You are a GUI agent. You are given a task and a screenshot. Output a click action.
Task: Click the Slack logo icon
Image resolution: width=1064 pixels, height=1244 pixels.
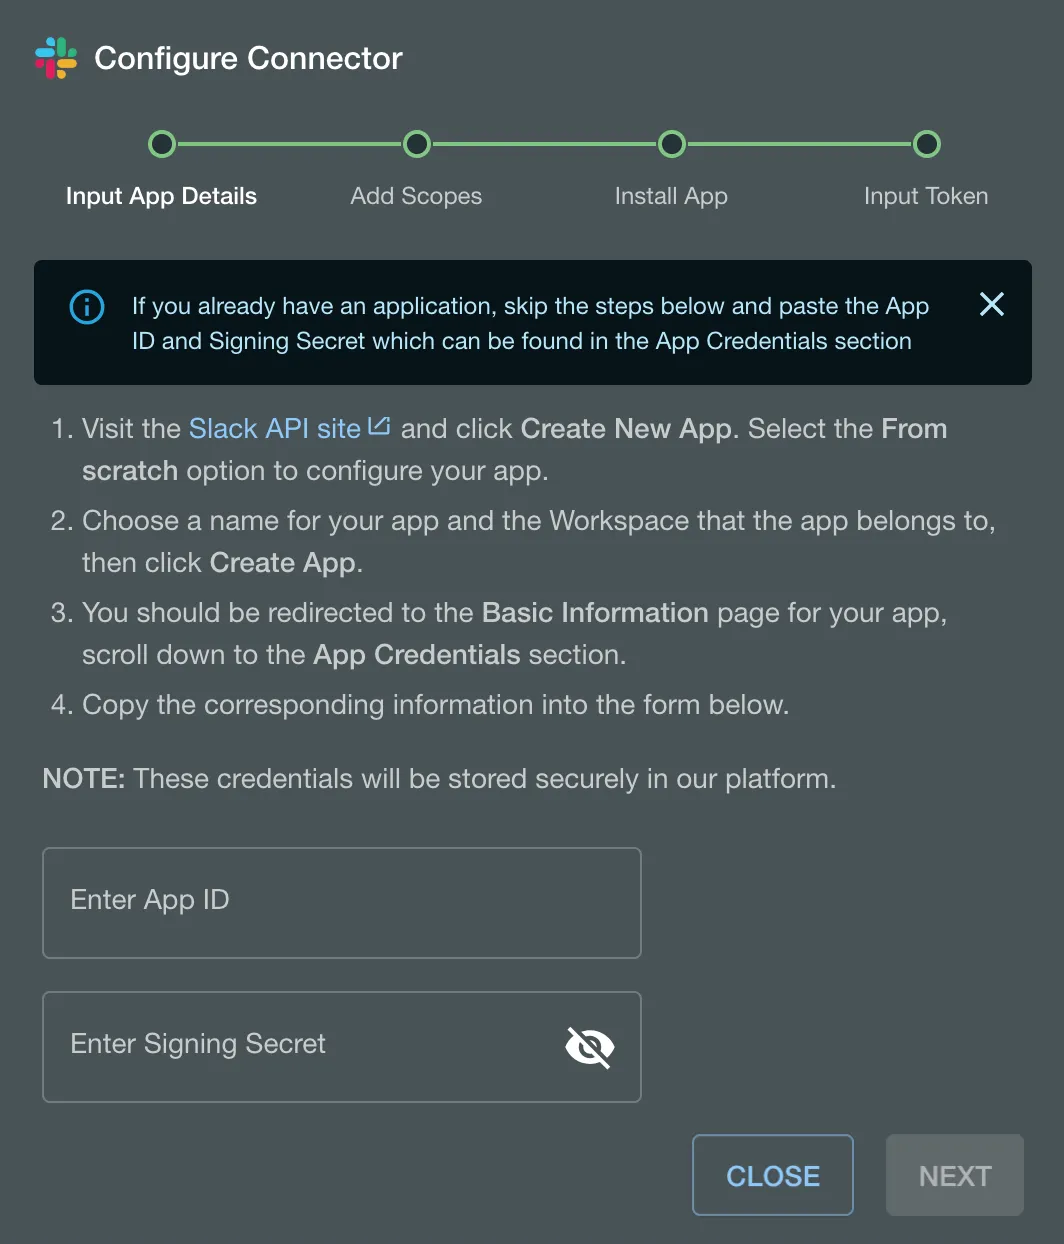[x=56, y=58]
